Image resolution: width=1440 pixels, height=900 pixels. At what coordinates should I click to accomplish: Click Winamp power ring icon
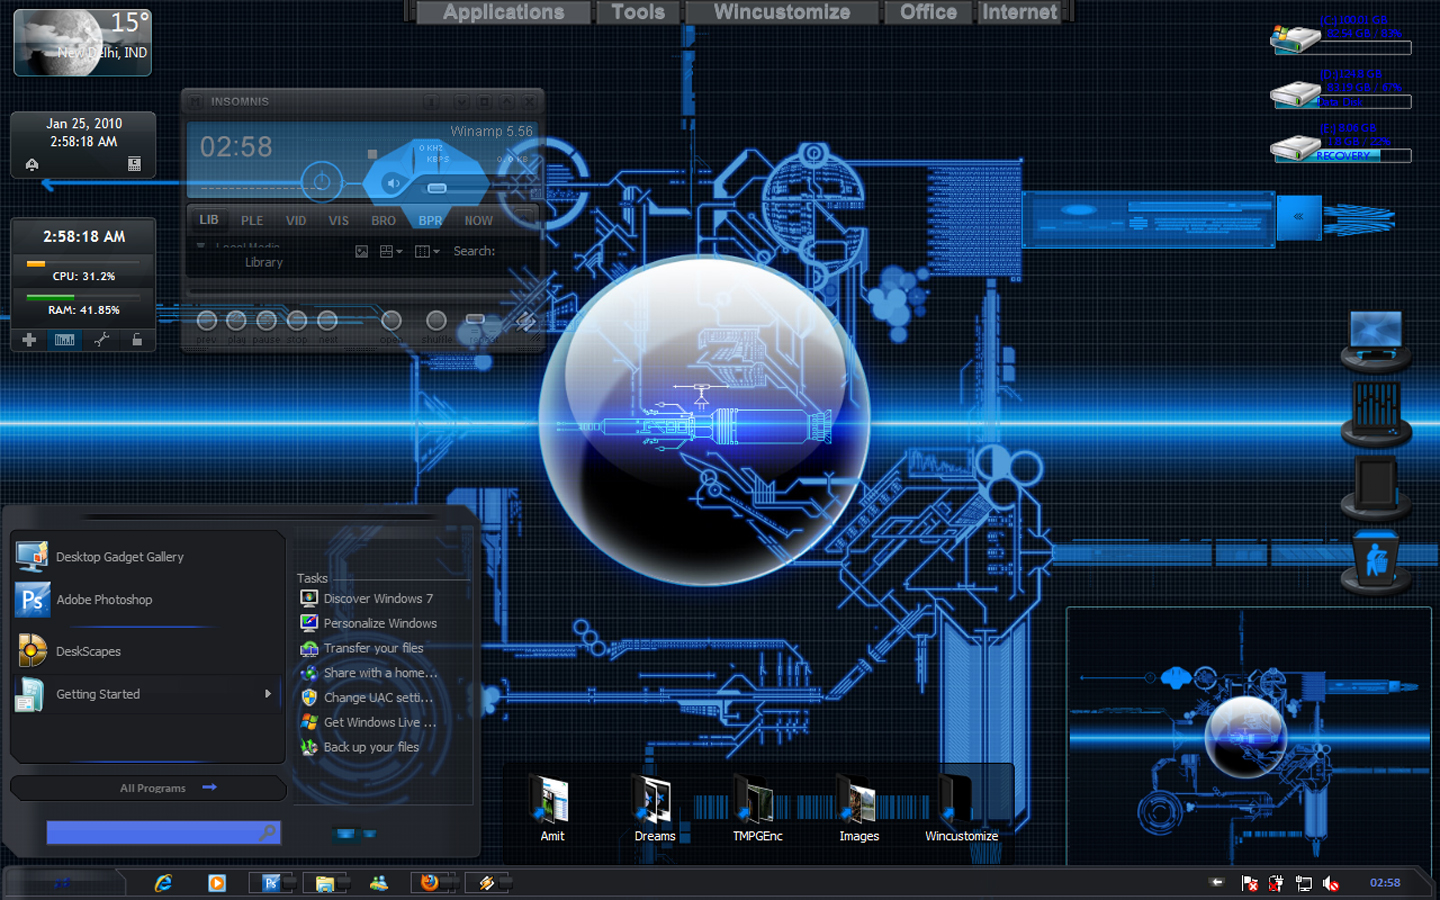click(322, 182)
